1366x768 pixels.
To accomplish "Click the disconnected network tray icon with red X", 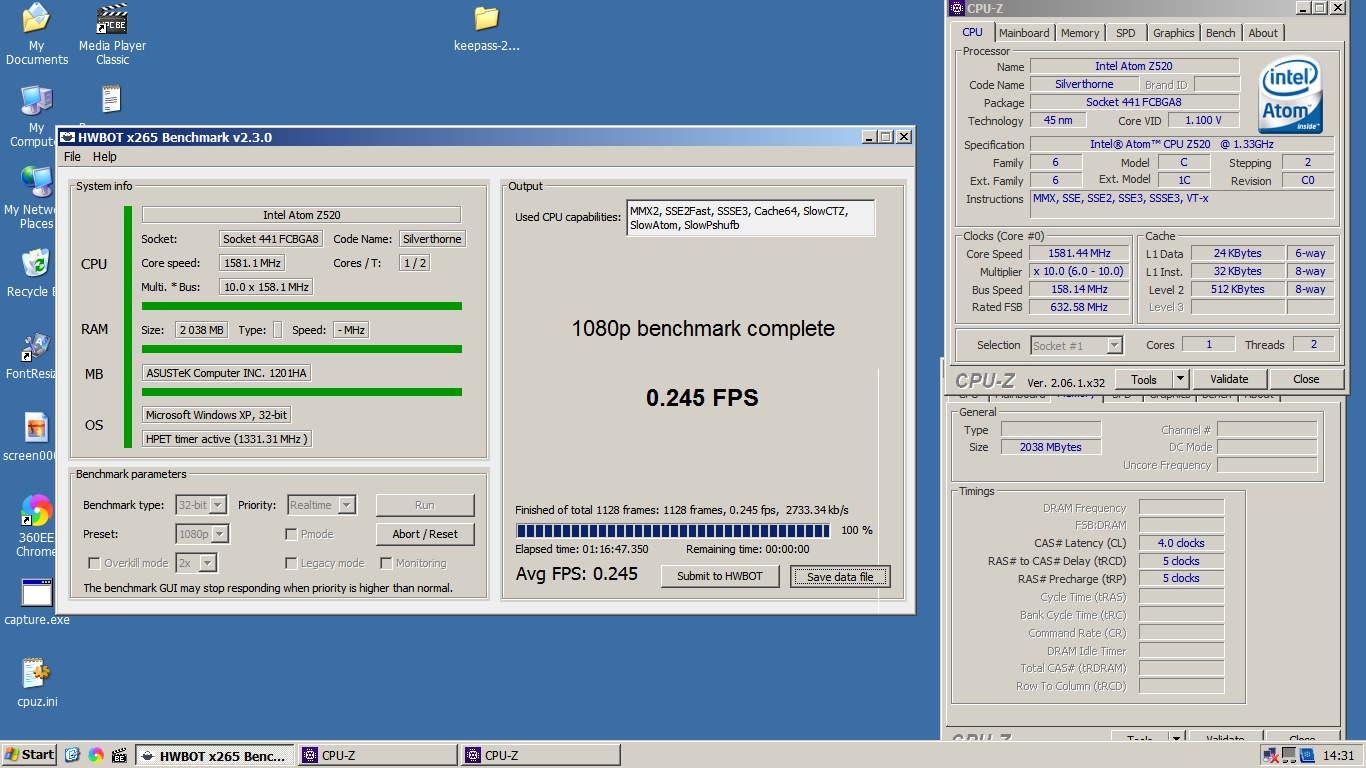I will click(1270, 755).
